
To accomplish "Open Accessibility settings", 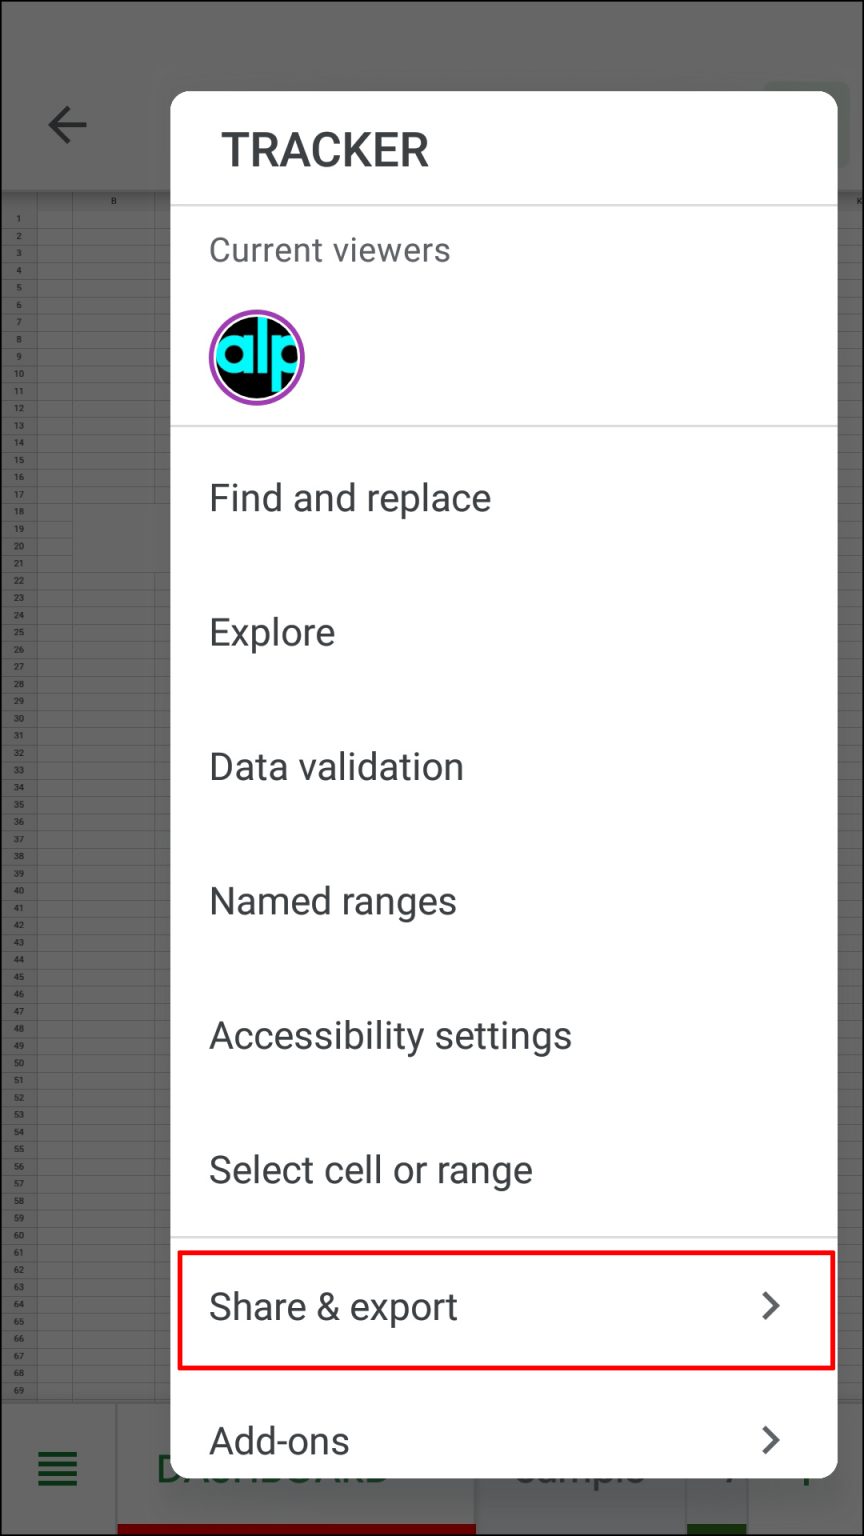I will [390, 1035].
